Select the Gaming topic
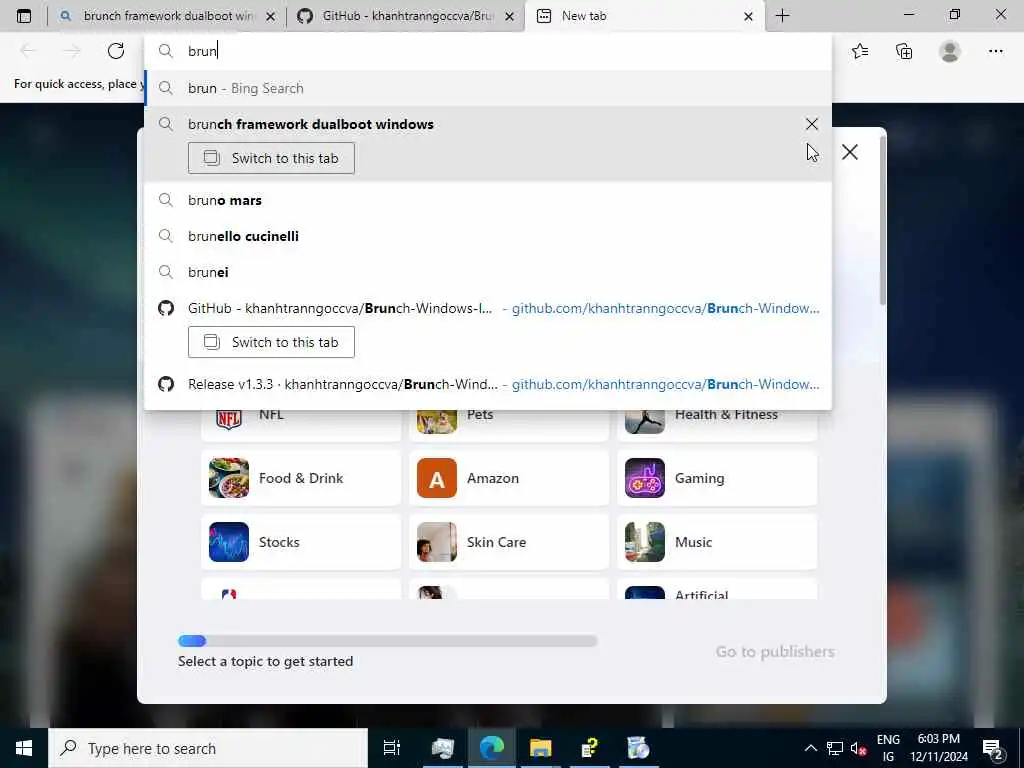Viewport: 1024px width, 768px height. click(717, 478)
